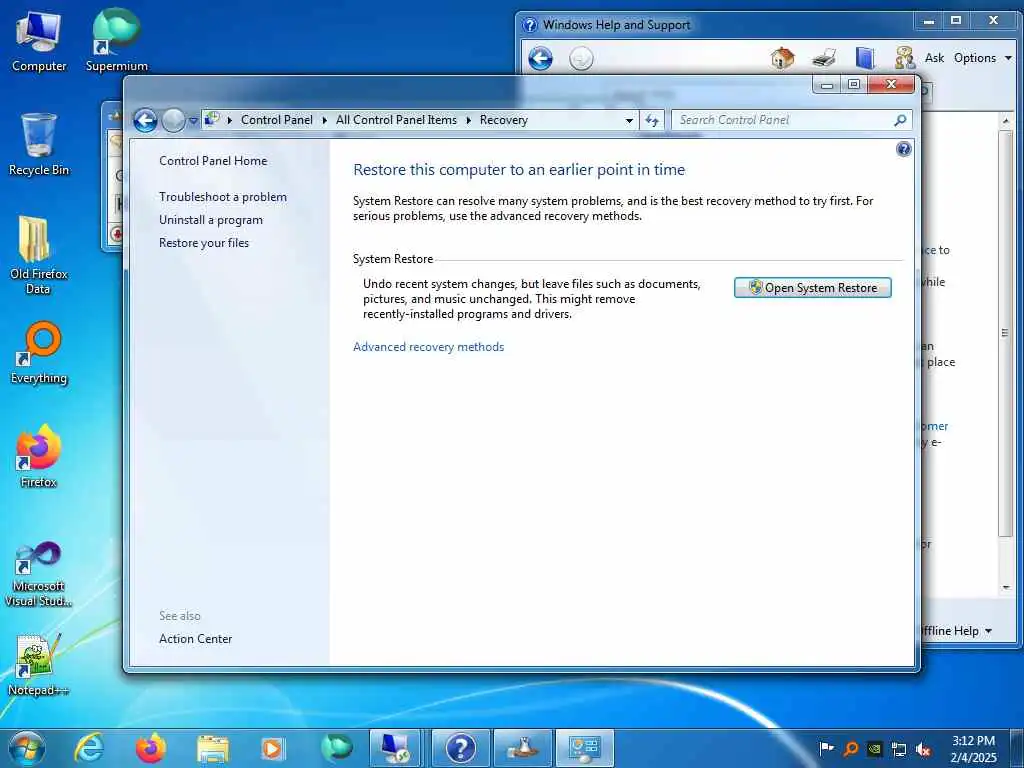This screenshot has height=768, width=1024.
Task: Click Windows Start button
Action: point(27,748)
